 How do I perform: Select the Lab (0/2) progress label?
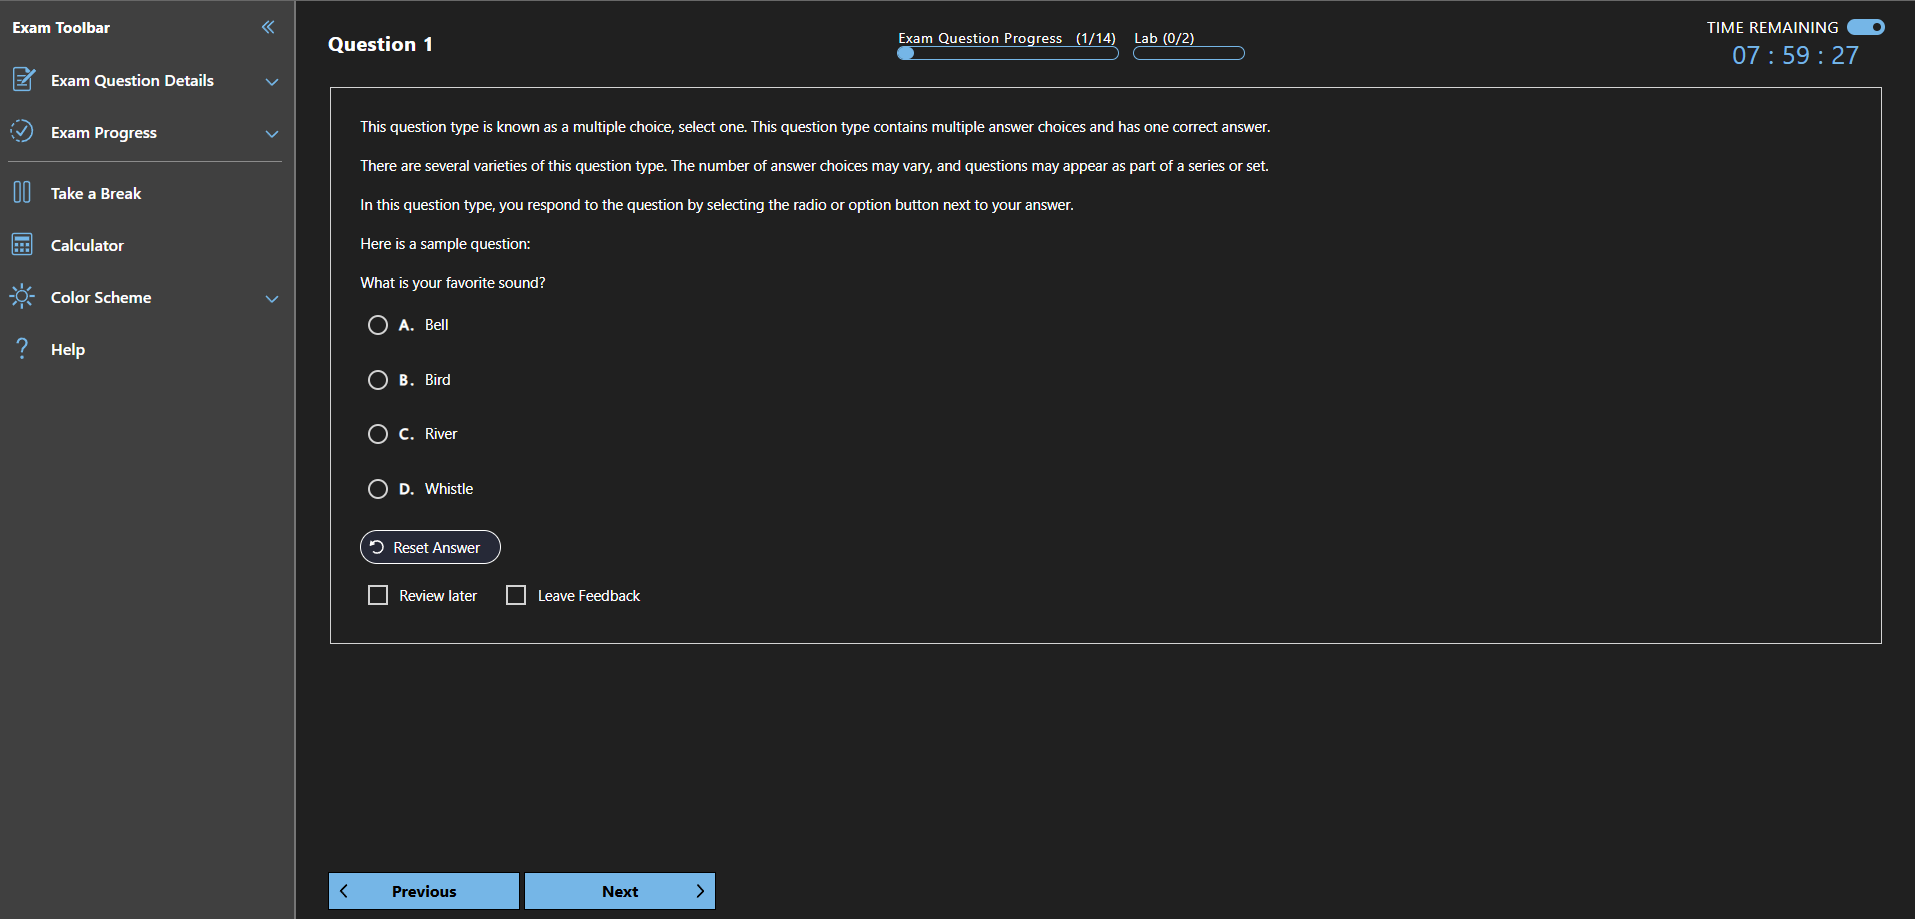[1163, 38]
